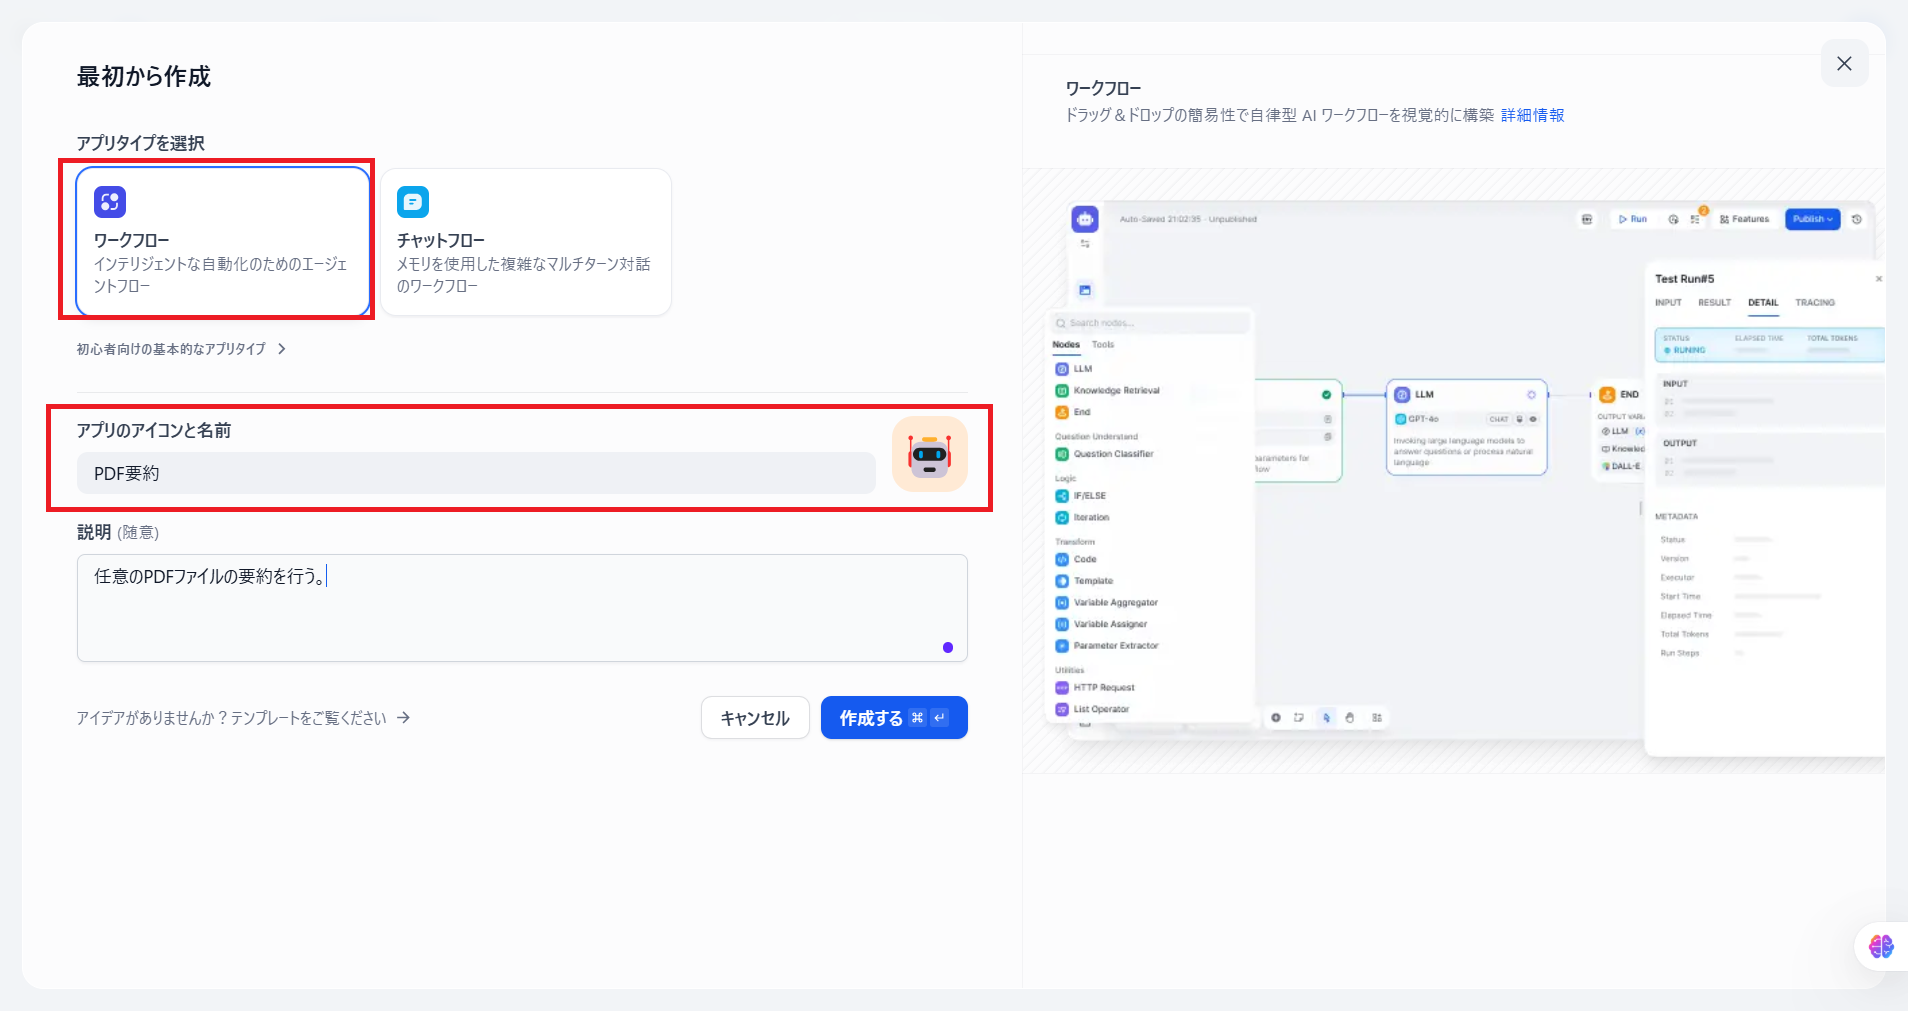
Task: Open the 詳細情報 link
Action: tap(1532, 115)
